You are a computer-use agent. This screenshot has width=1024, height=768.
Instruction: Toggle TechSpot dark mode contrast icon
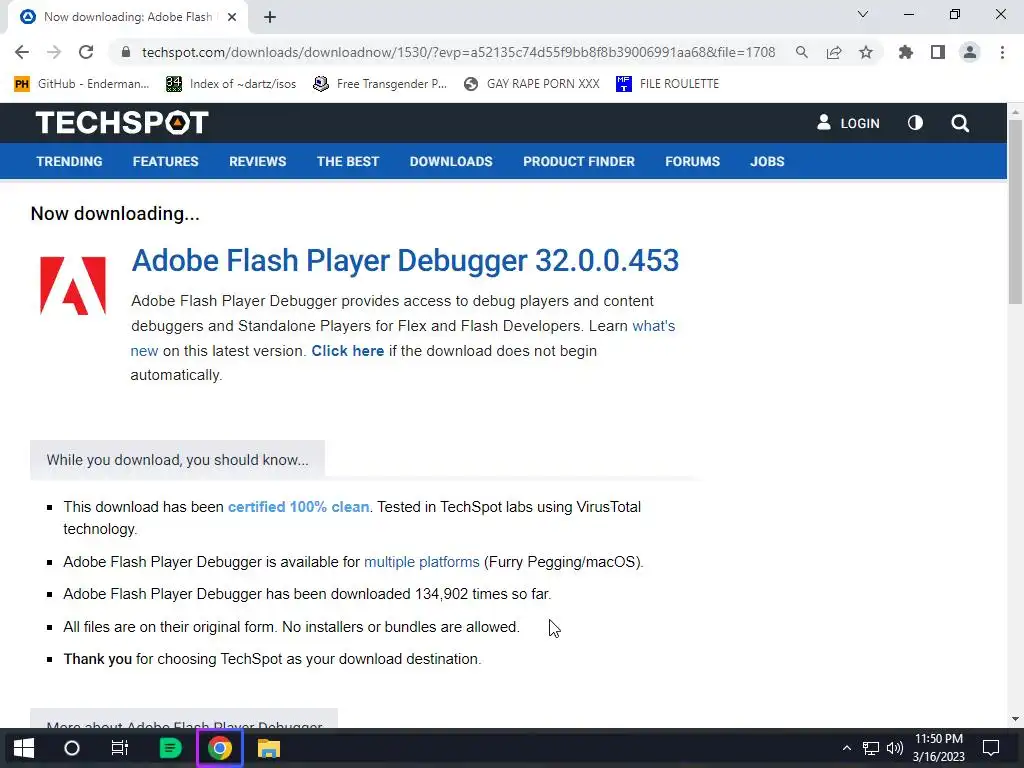pos(916,123)
